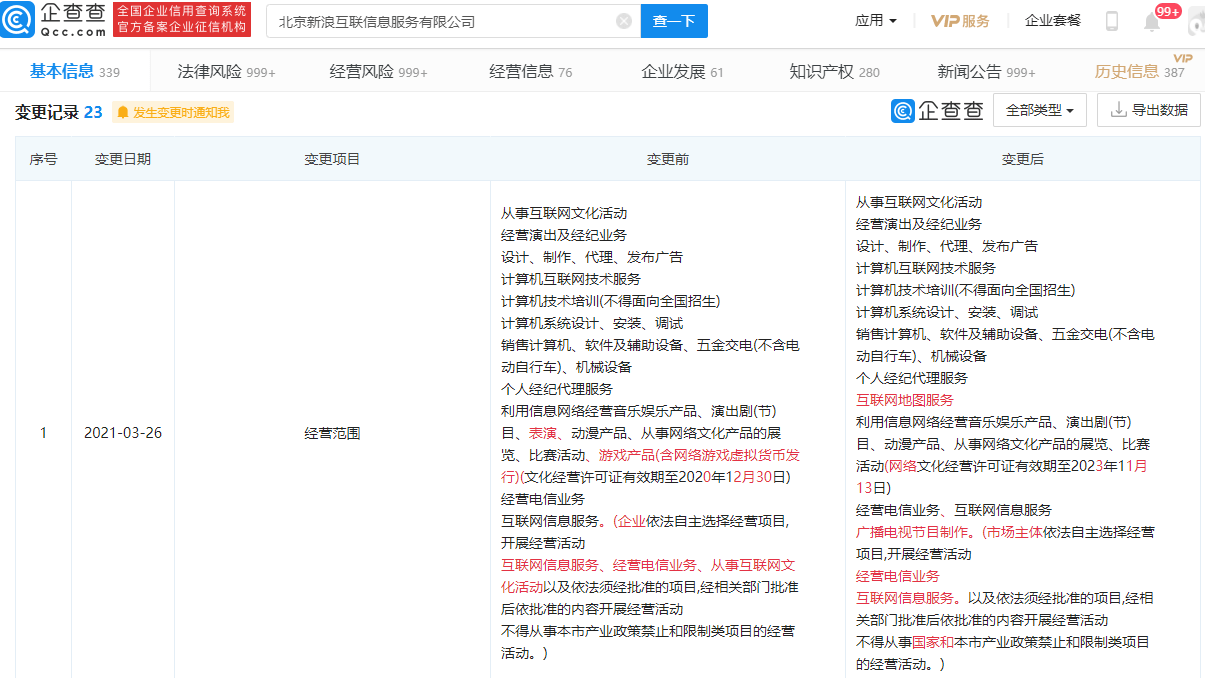Click the 99+ notification badge

[1168, 11]
